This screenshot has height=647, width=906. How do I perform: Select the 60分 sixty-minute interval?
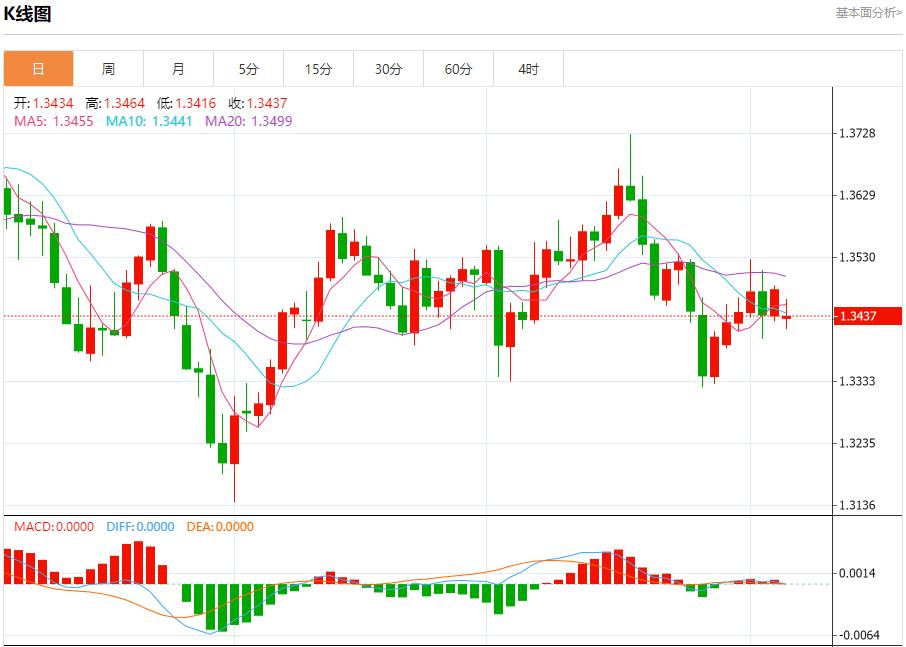(x=458, y=68)
